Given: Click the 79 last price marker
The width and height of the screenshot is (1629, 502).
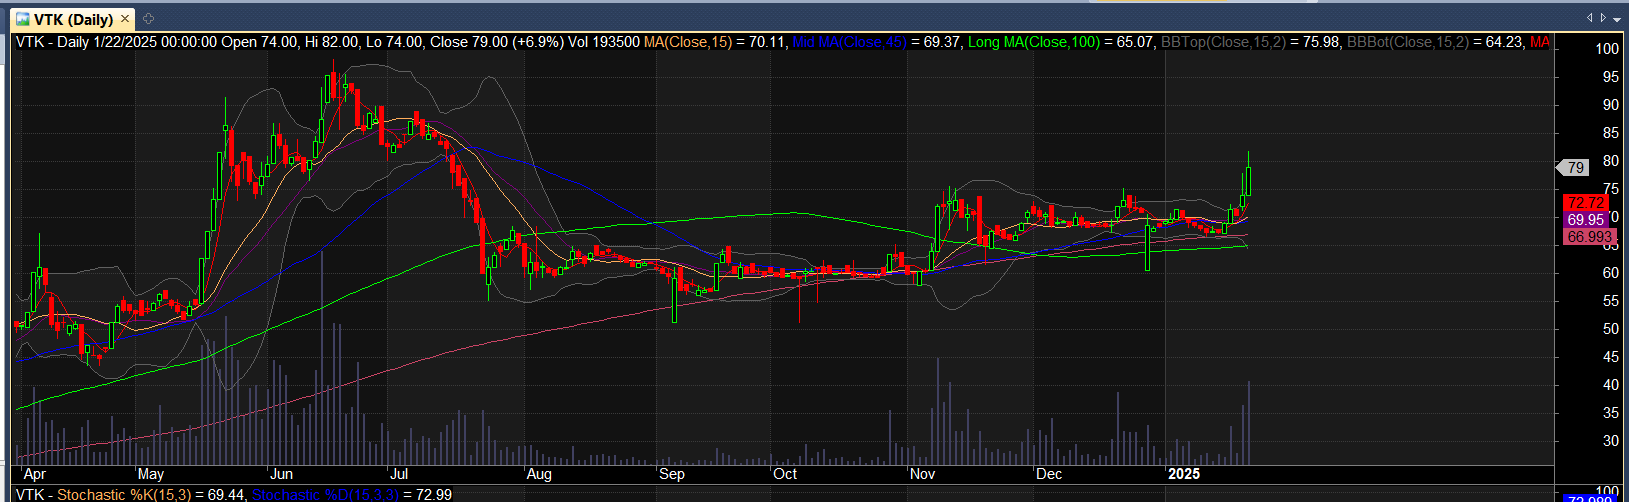Looking at the screenshot, I should [1576, 168].
